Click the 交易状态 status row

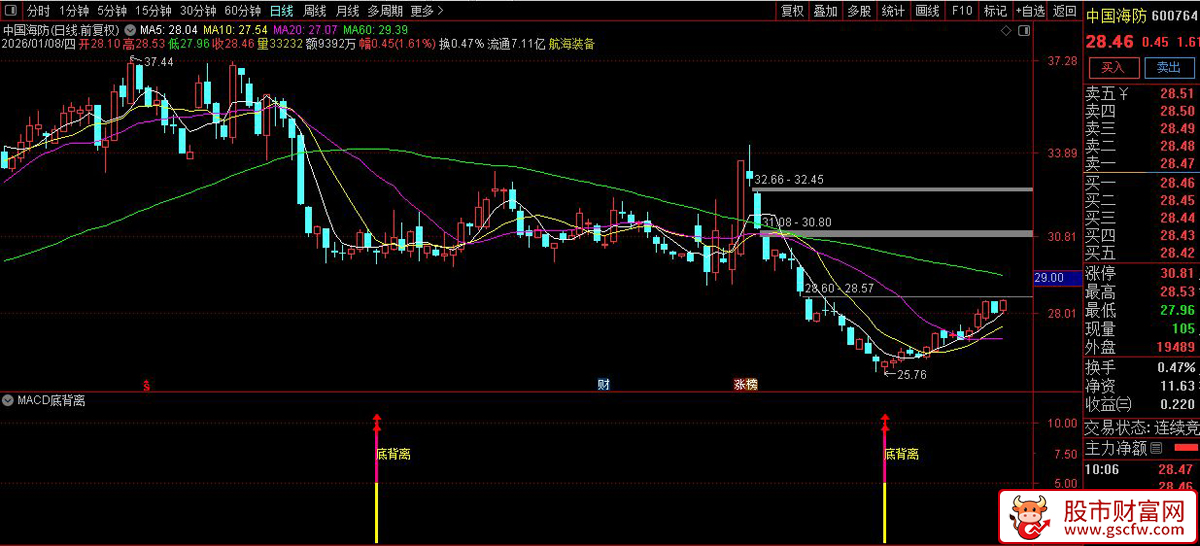(x=1142, y=427)
